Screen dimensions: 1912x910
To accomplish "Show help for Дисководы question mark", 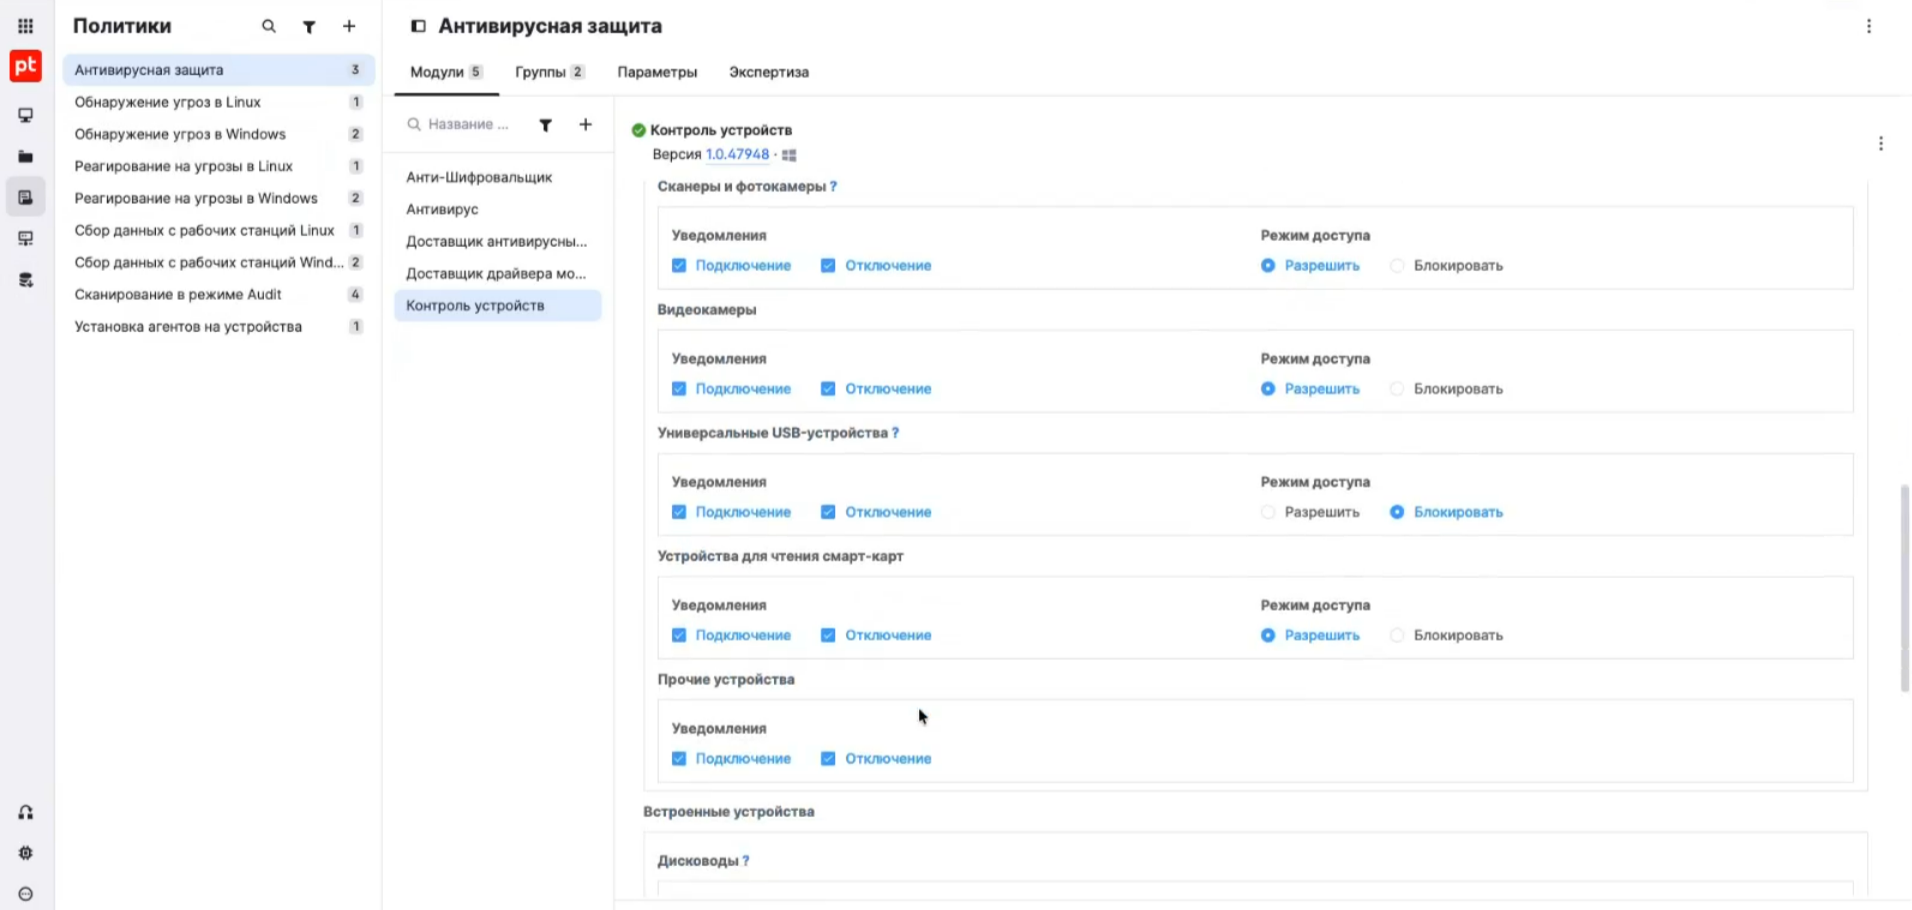I will tap(746, 861).
